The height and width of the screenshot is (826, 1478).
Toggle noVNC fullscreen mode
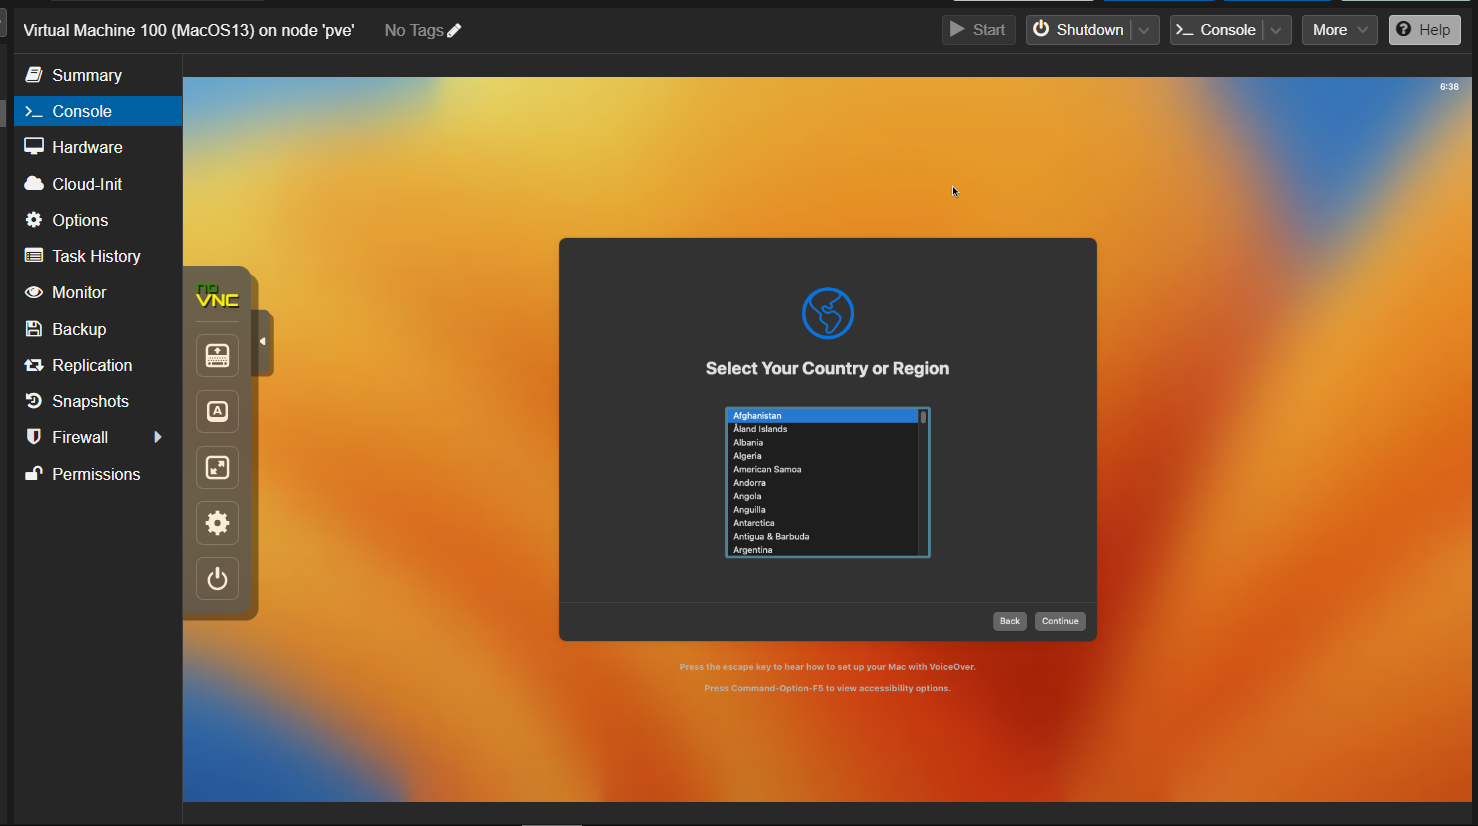tap(217, 467)
